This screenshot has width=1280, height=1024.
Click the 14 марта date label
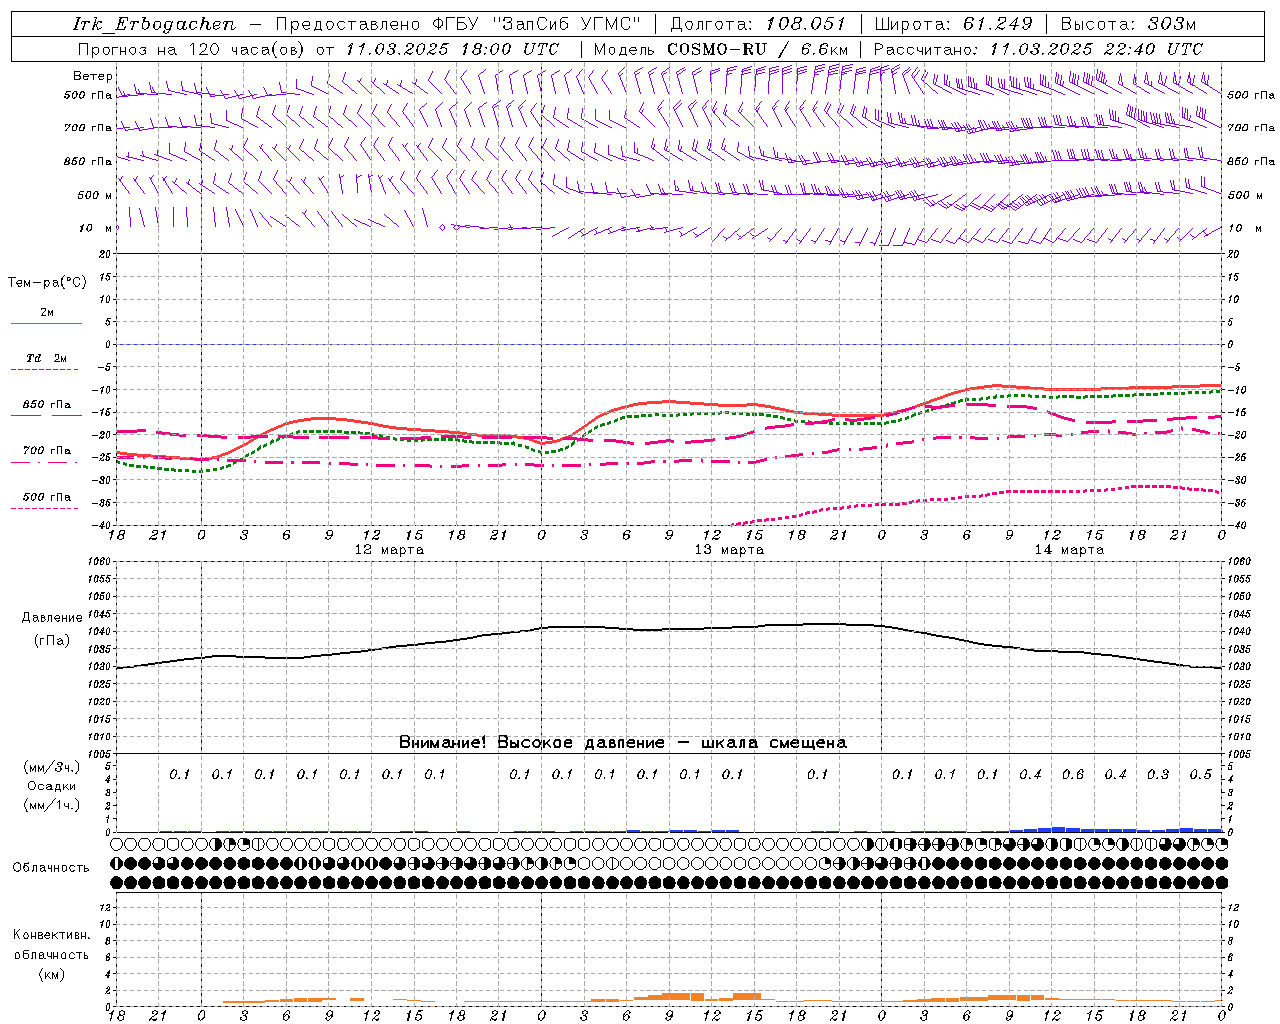pos(1069,550)
